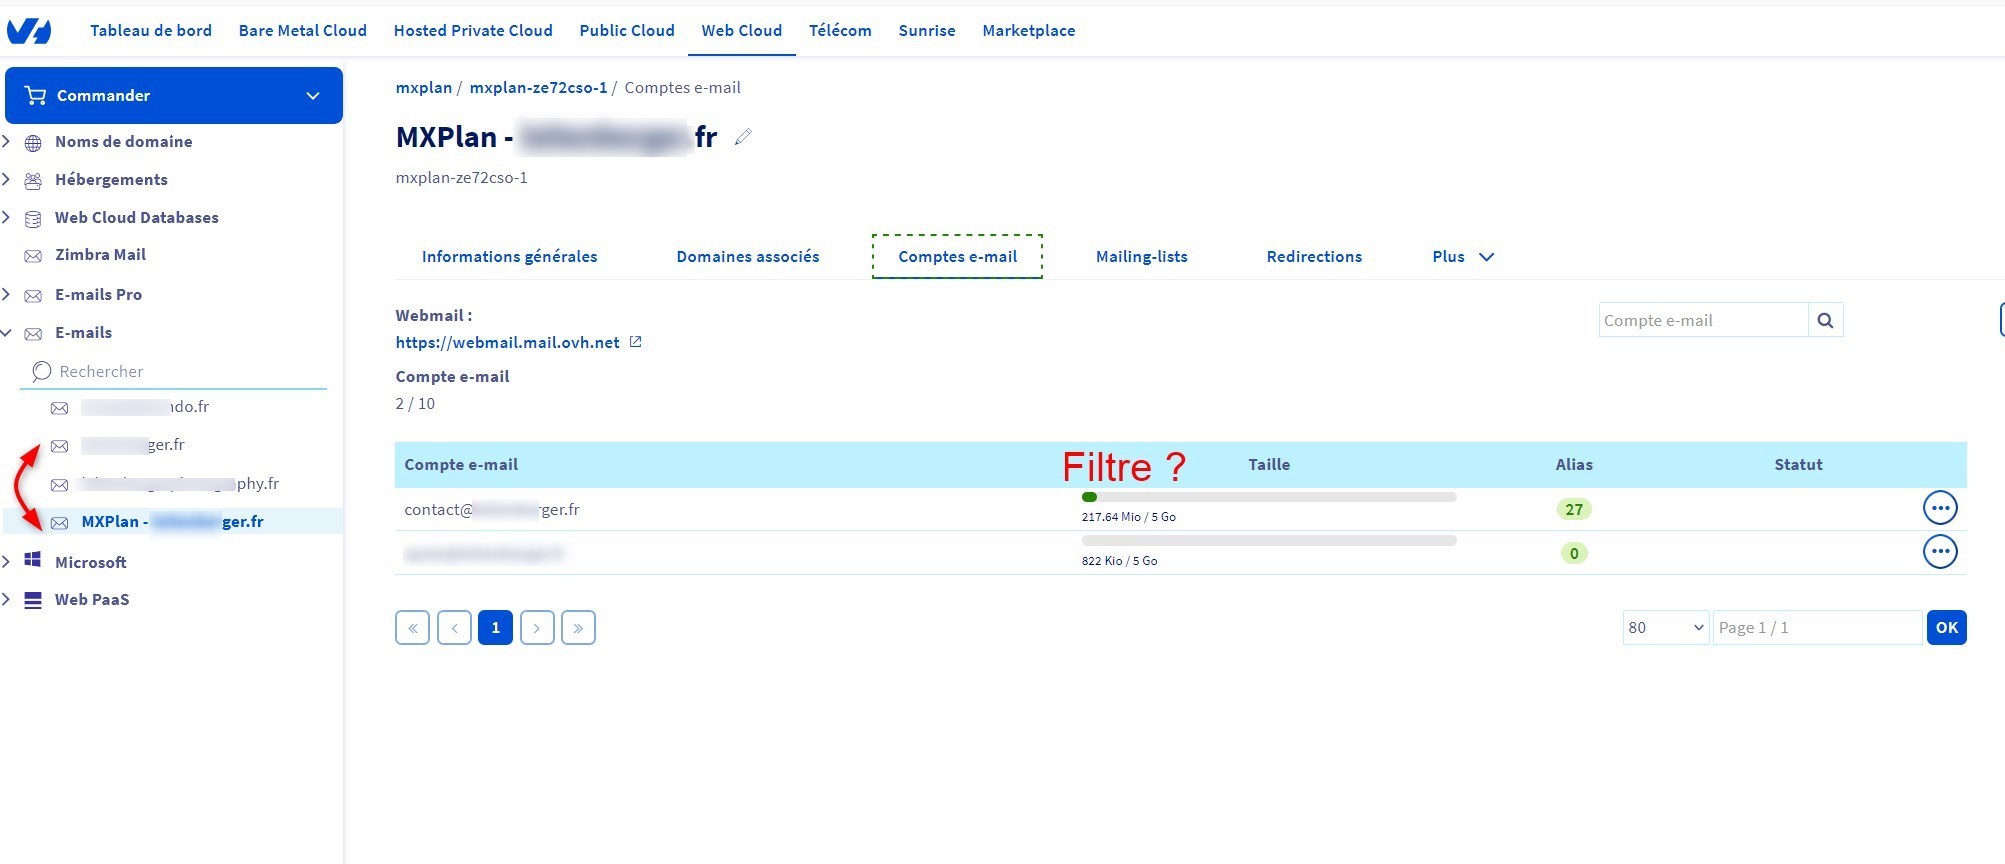
Task: Open the webmail.mail.ovh.net link
Action: pyautogui.click(x=507, y=342)
